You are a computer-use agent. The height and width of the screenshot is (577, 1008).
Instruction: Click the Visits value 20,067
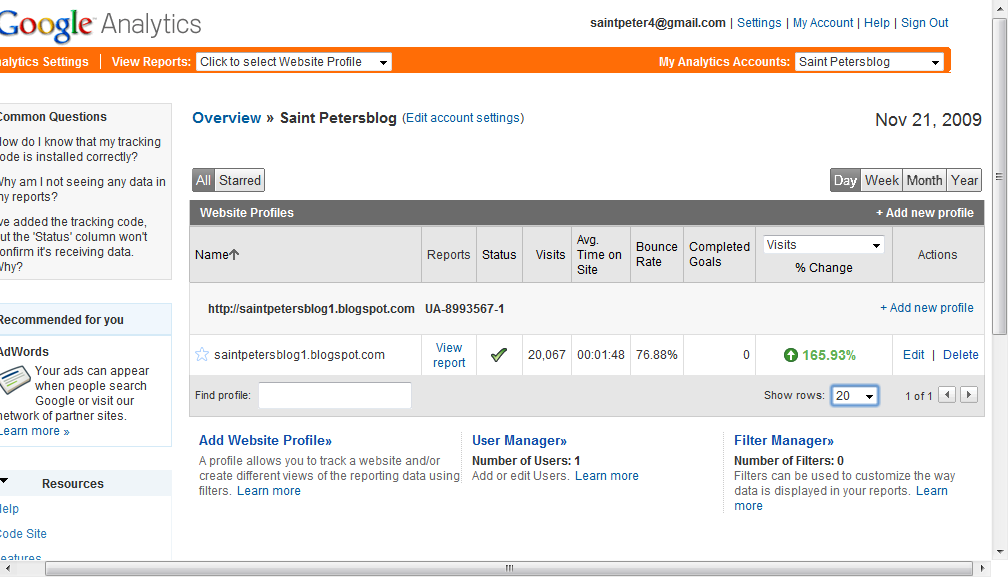tap(546, 355)
